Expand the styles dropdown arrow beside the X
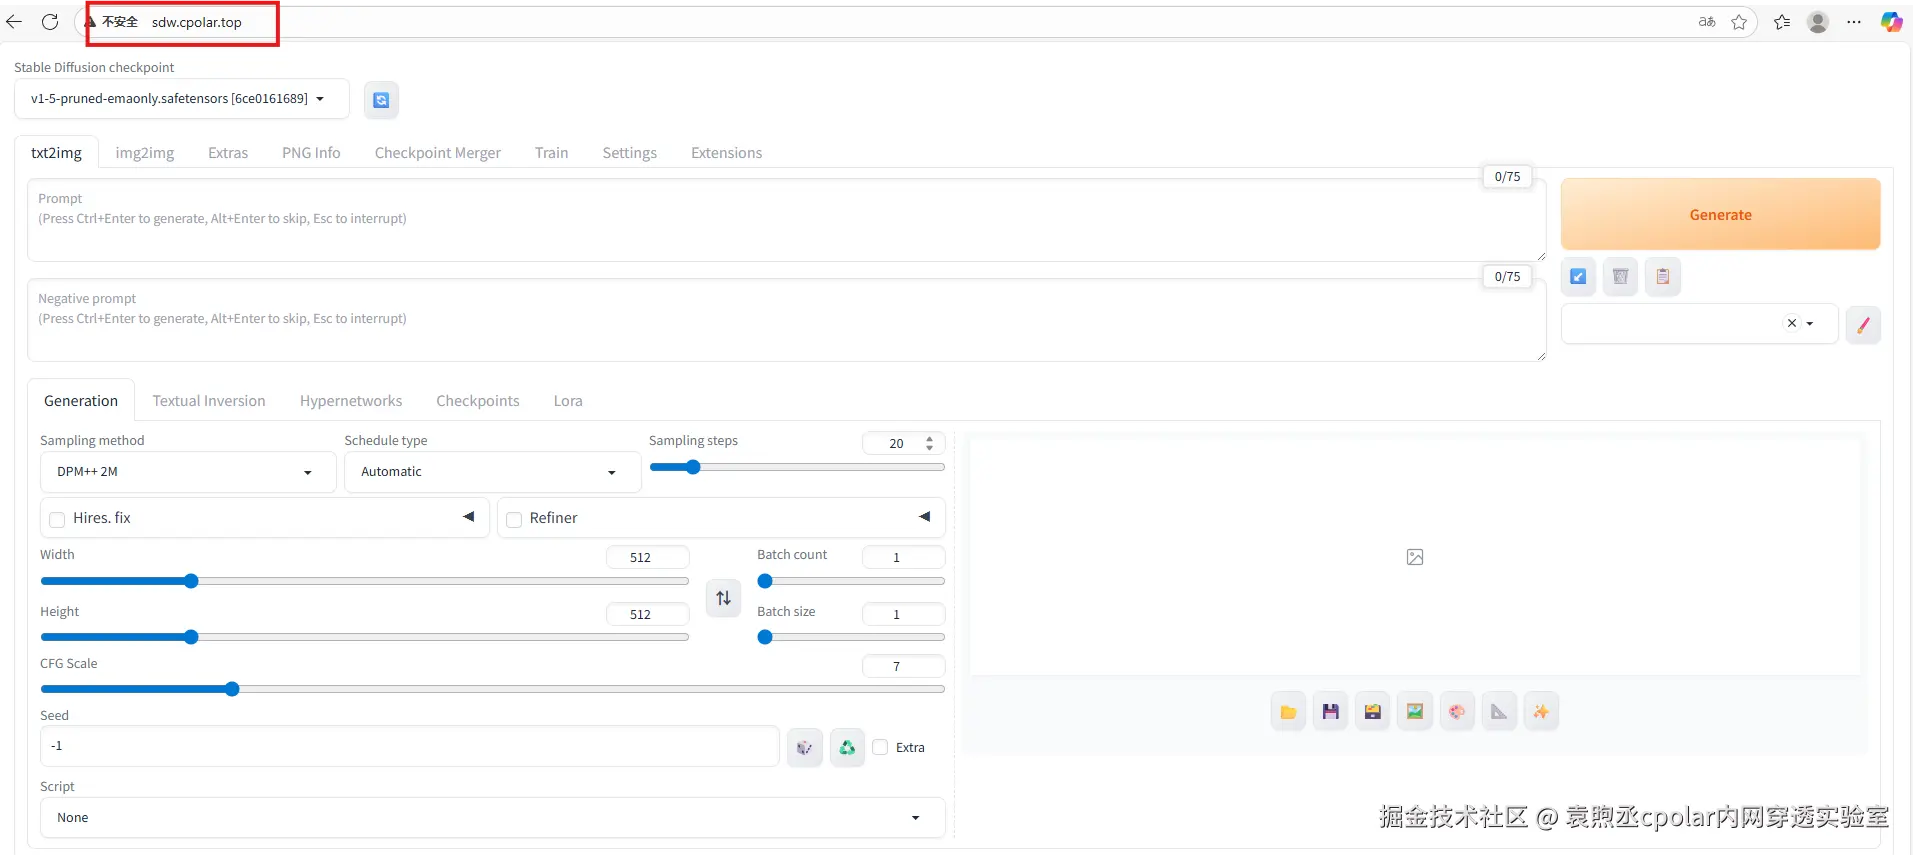This screenshot has height=855, width=1913. coord(1810,324)
